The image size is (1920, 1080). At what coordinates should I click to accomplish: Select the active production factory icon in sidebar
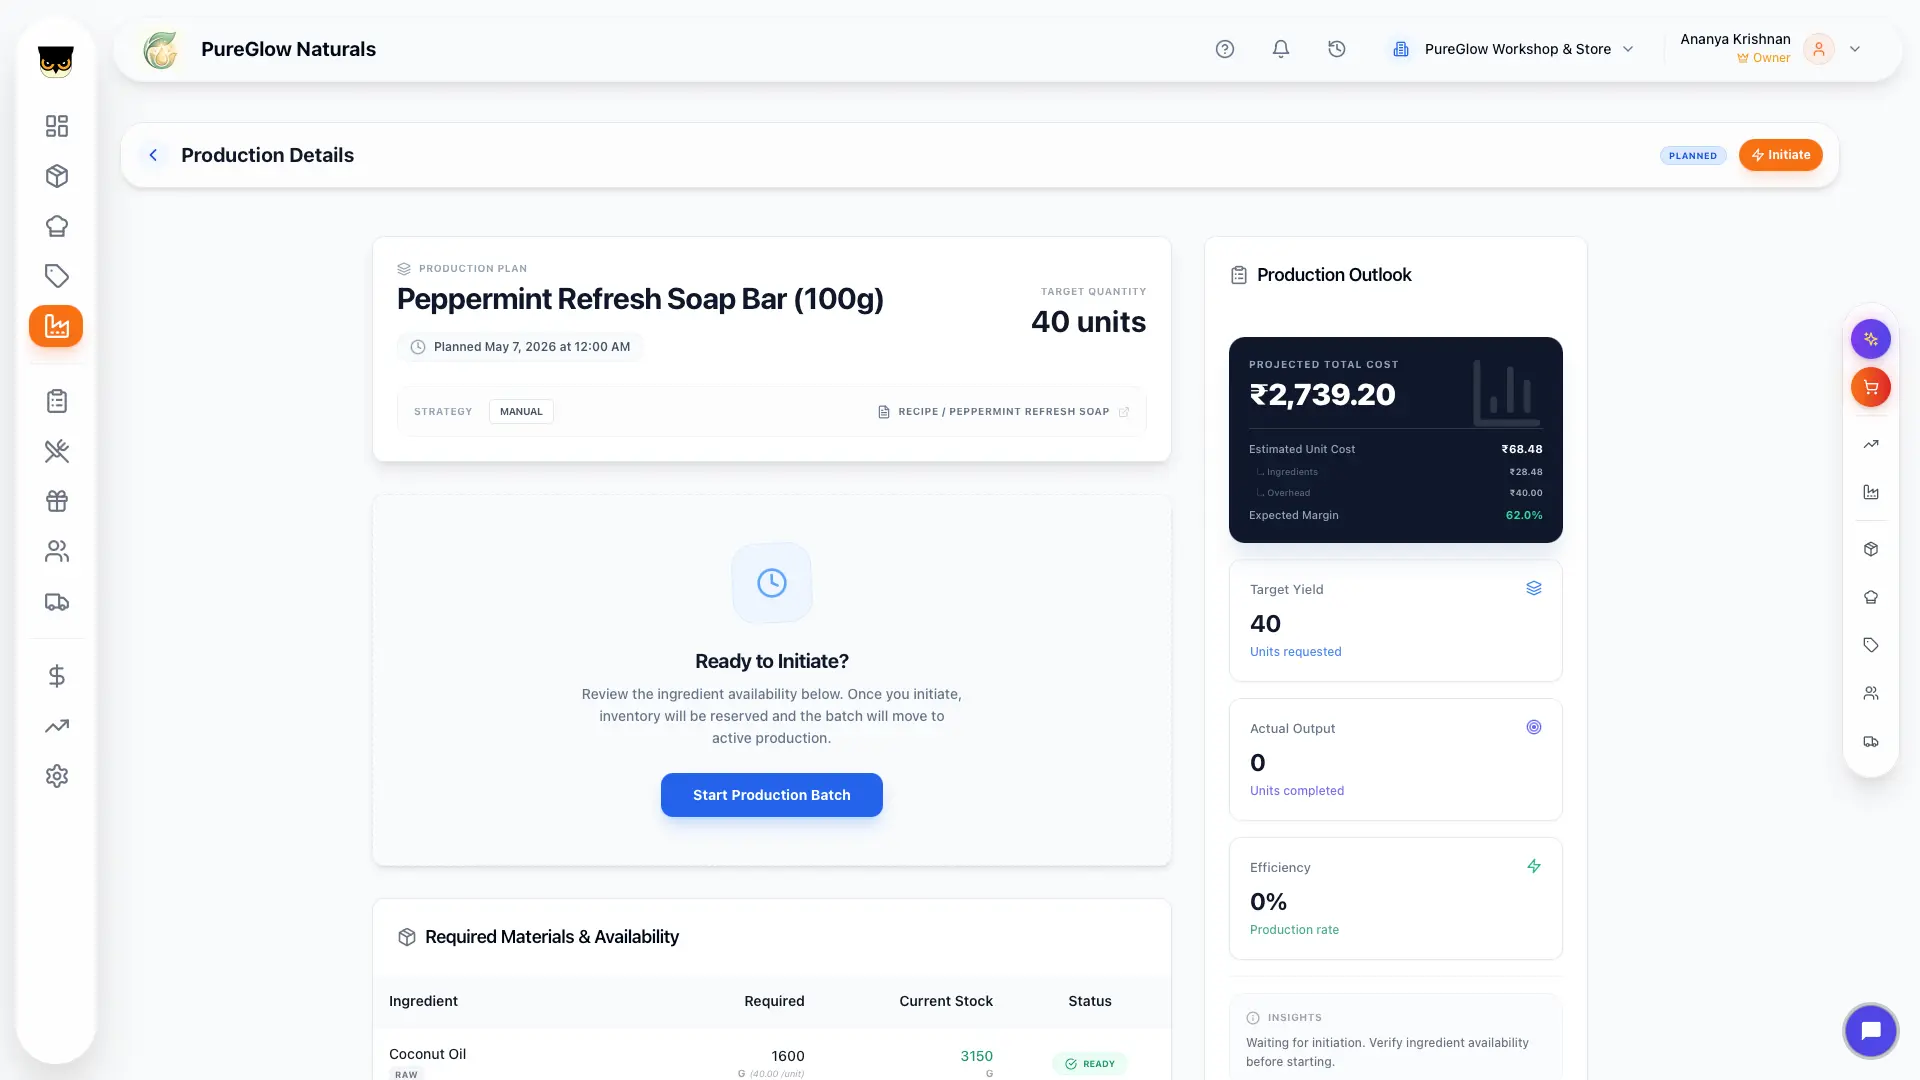[x=56, y=326]
